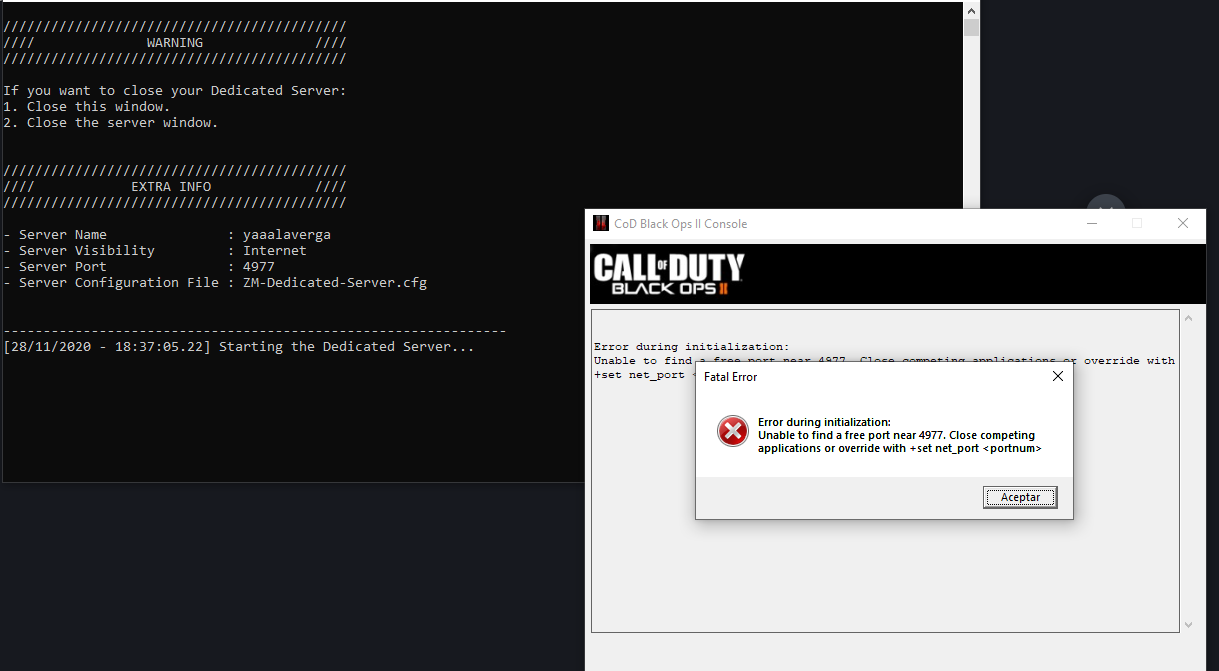Click the server name 'yaaalaverga'
1219x671 pixels.
tap(287, 235)
